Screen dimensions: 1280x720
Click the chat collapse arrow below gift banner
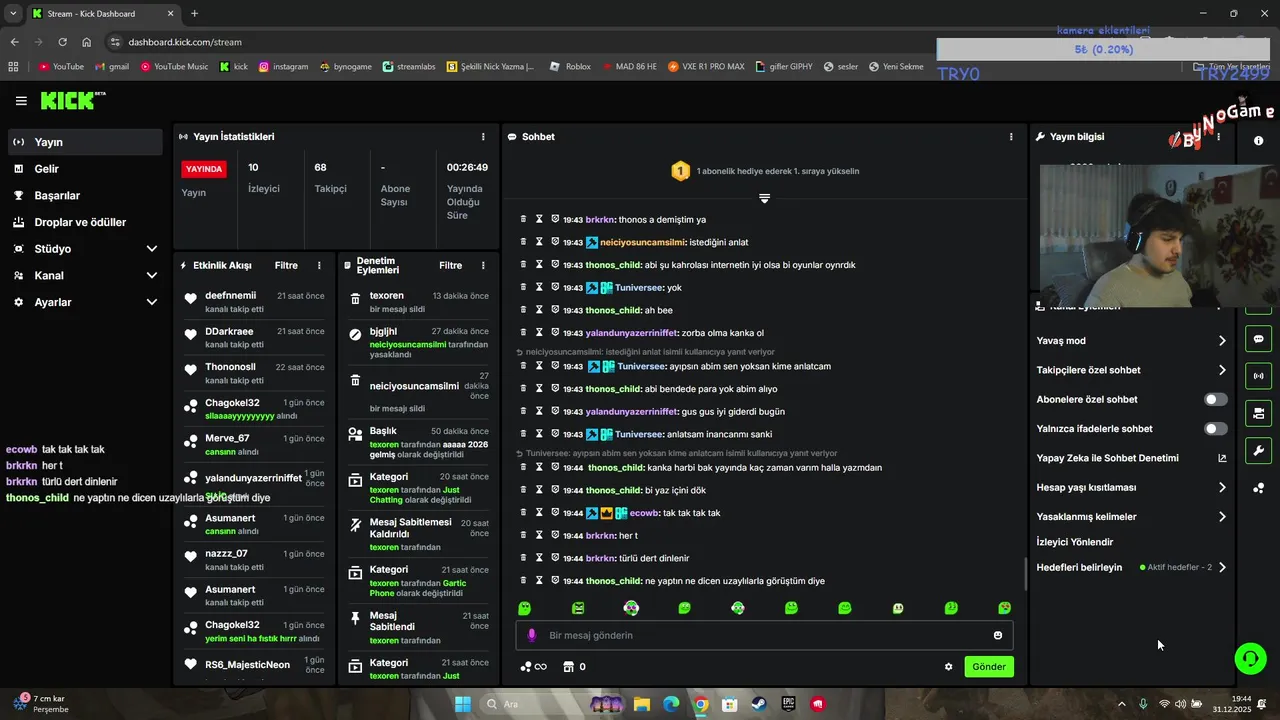pos(764,198)
